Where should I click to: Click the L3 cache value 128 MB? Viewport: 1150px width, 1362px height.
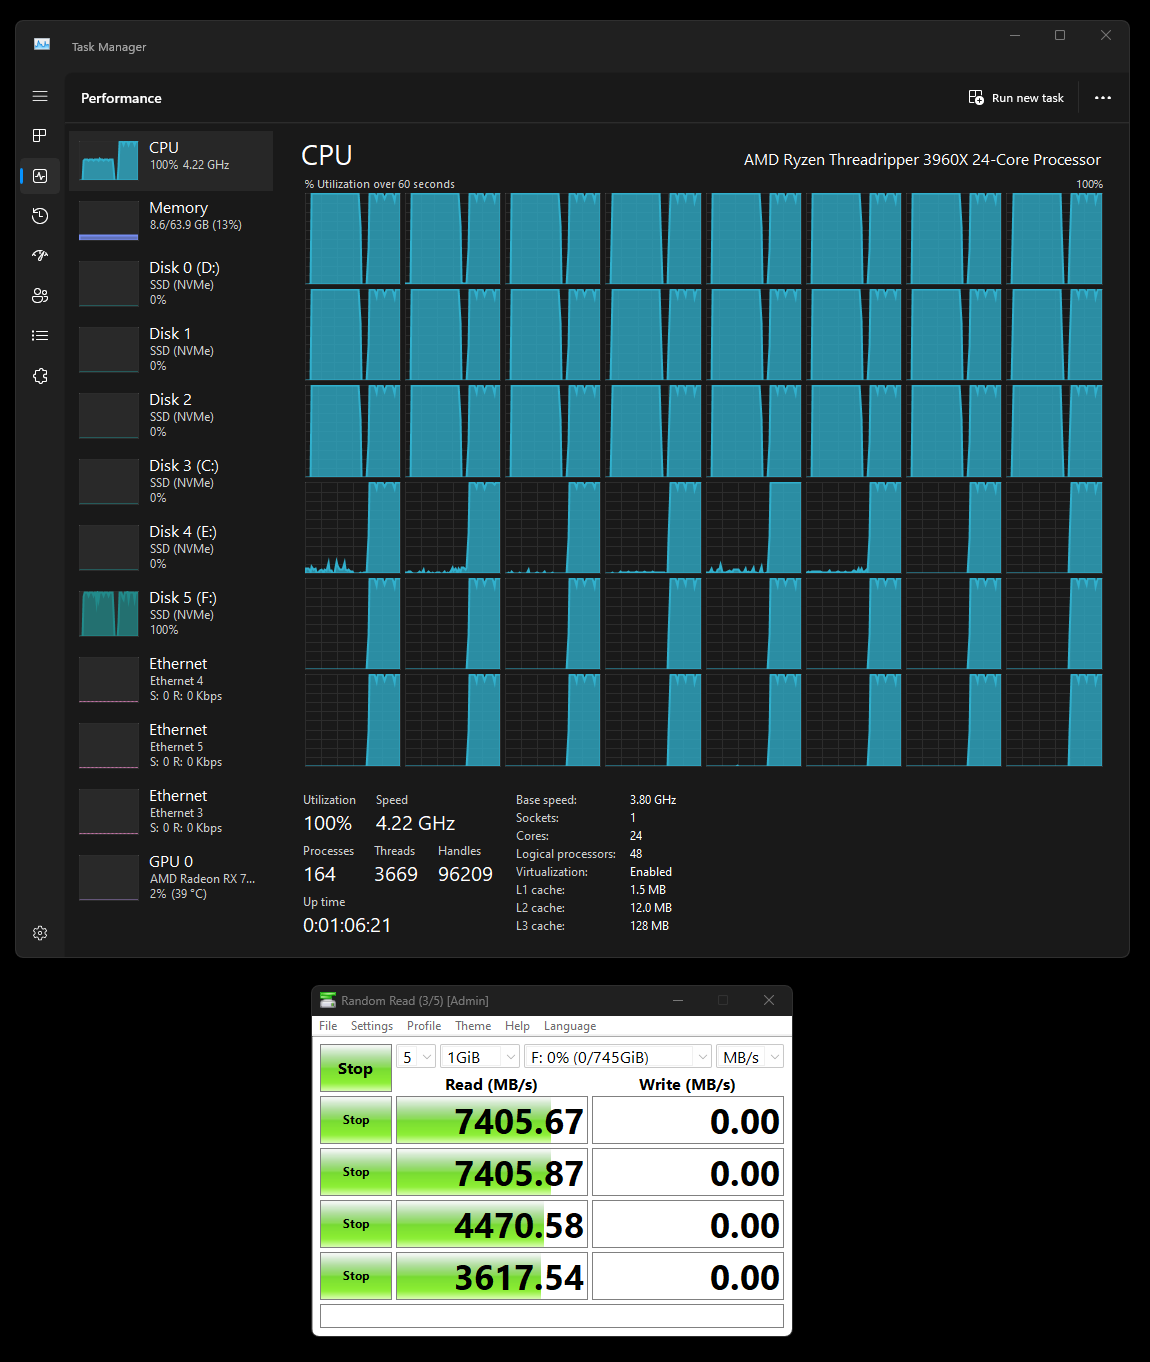coord(649,926)
